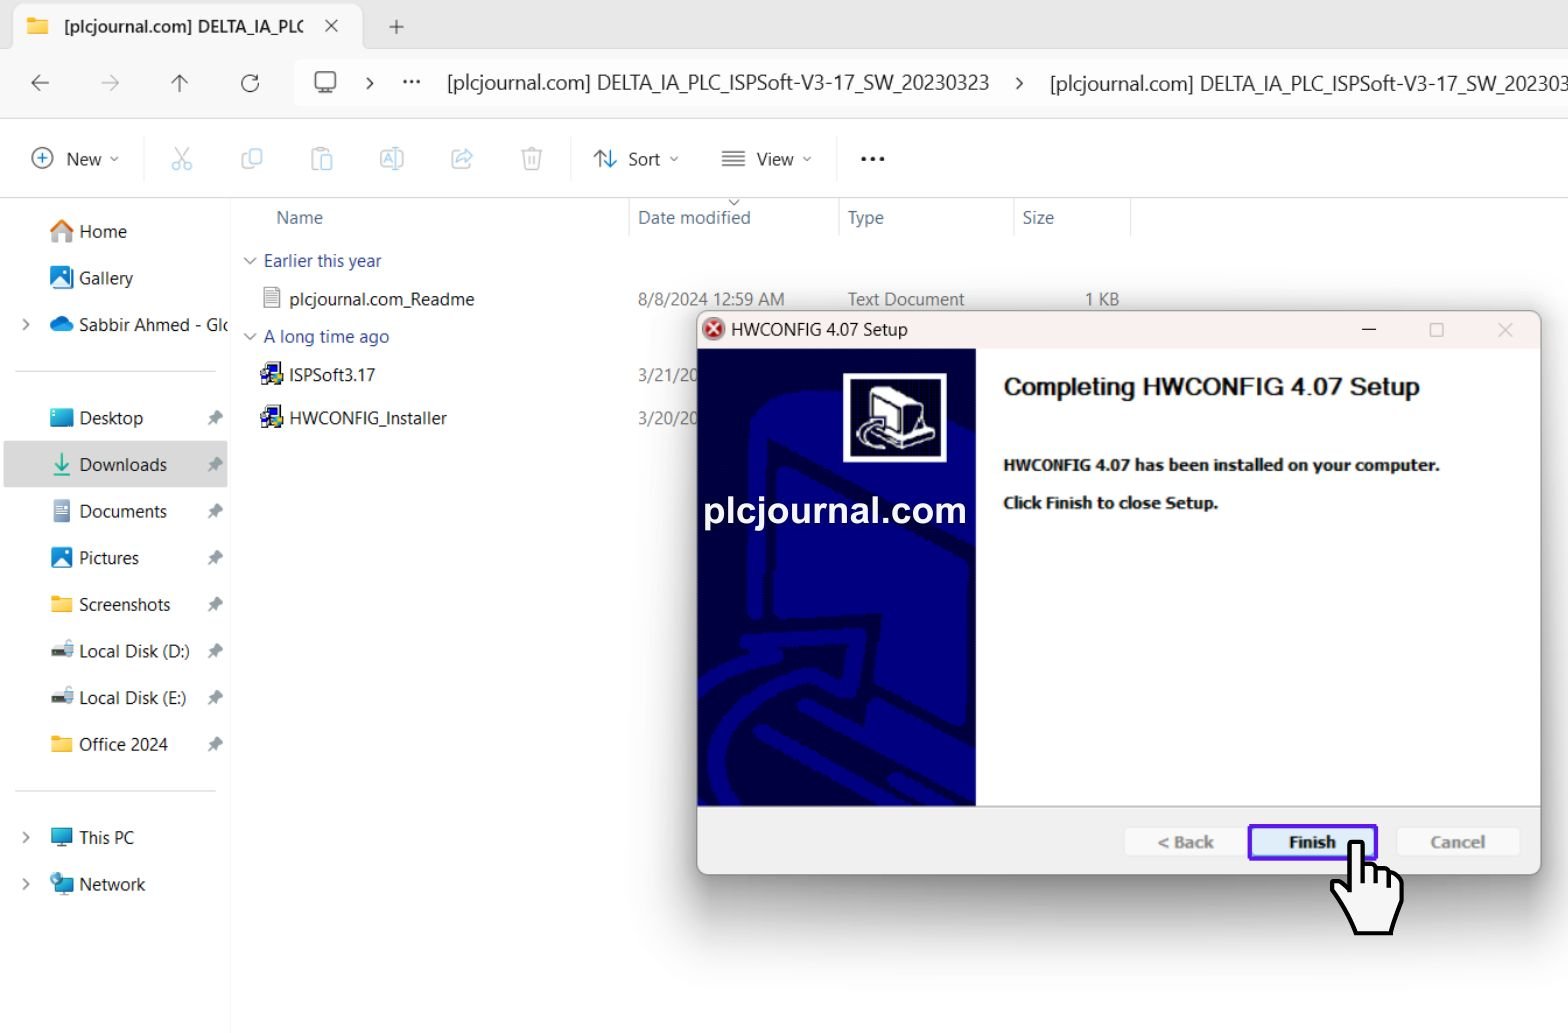The width and height of the screenshot is (1568, 1033).
Task: Open the Sort dropdown
Action: [x=636, y=159]
